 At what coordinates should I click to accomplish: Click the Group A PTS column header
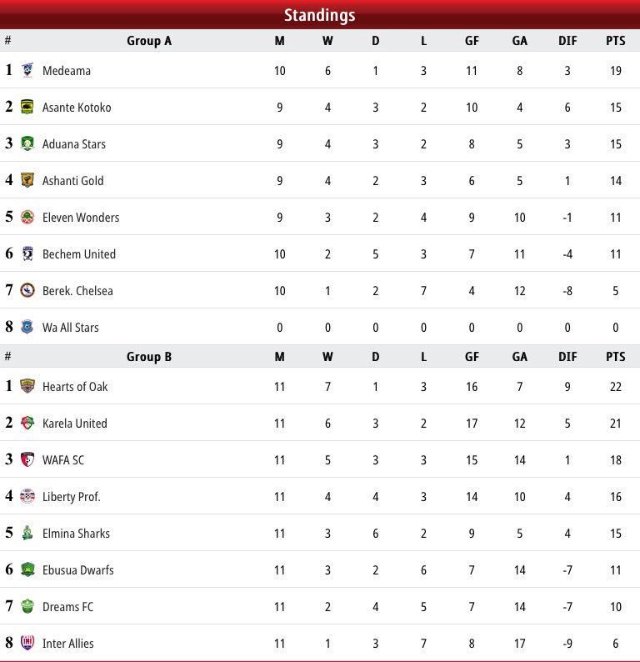616,41
